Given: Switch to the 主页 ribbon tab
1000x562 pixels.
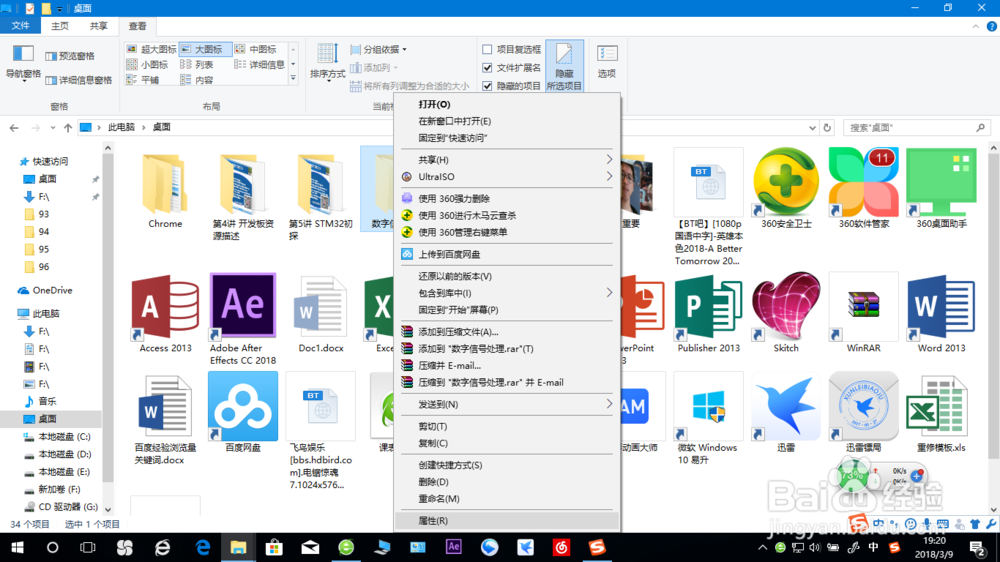Looking at the screenshot, I should click(x=60, y=26).
